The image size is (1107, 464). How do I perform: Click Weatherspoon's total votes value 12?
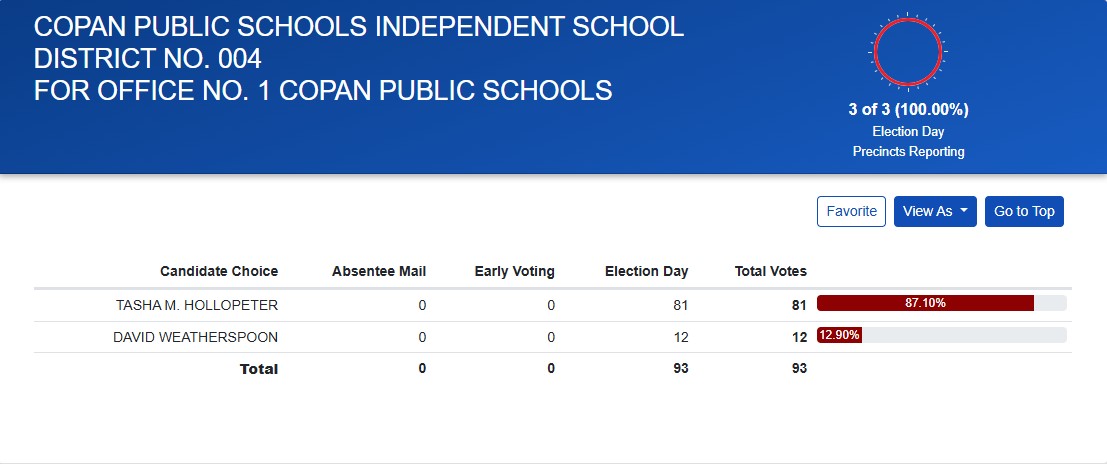(x=799, y=337)
